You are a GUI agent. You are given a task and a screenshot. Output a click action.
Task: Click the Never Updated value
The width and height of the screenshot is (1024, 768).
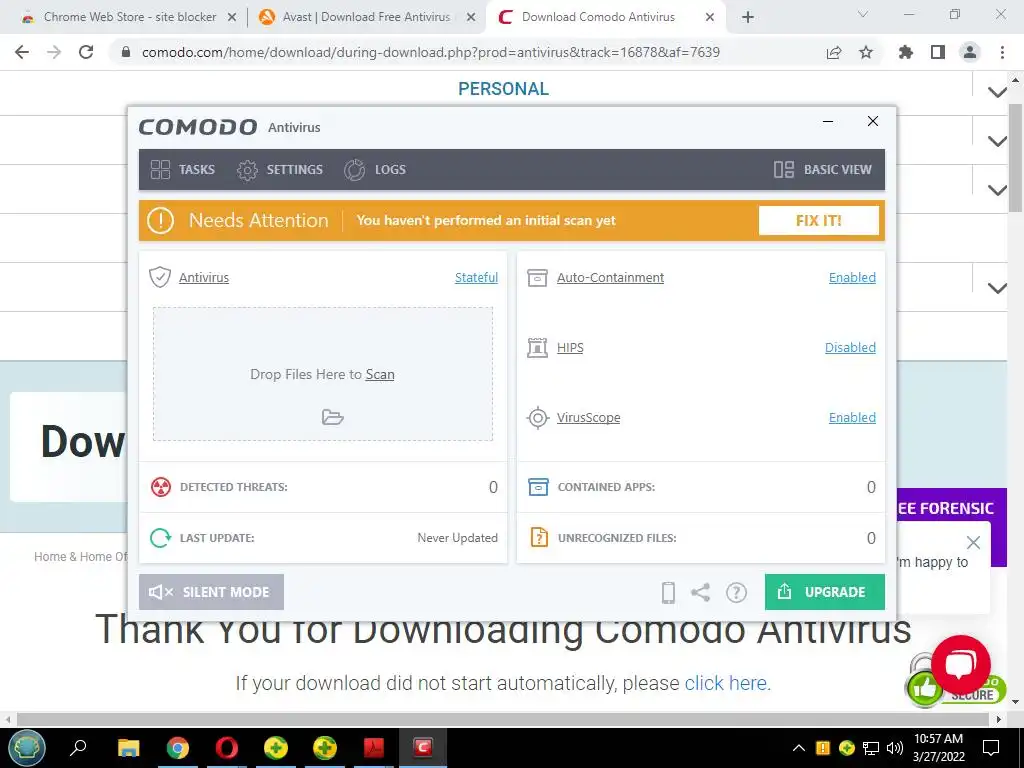pos(457,538)
